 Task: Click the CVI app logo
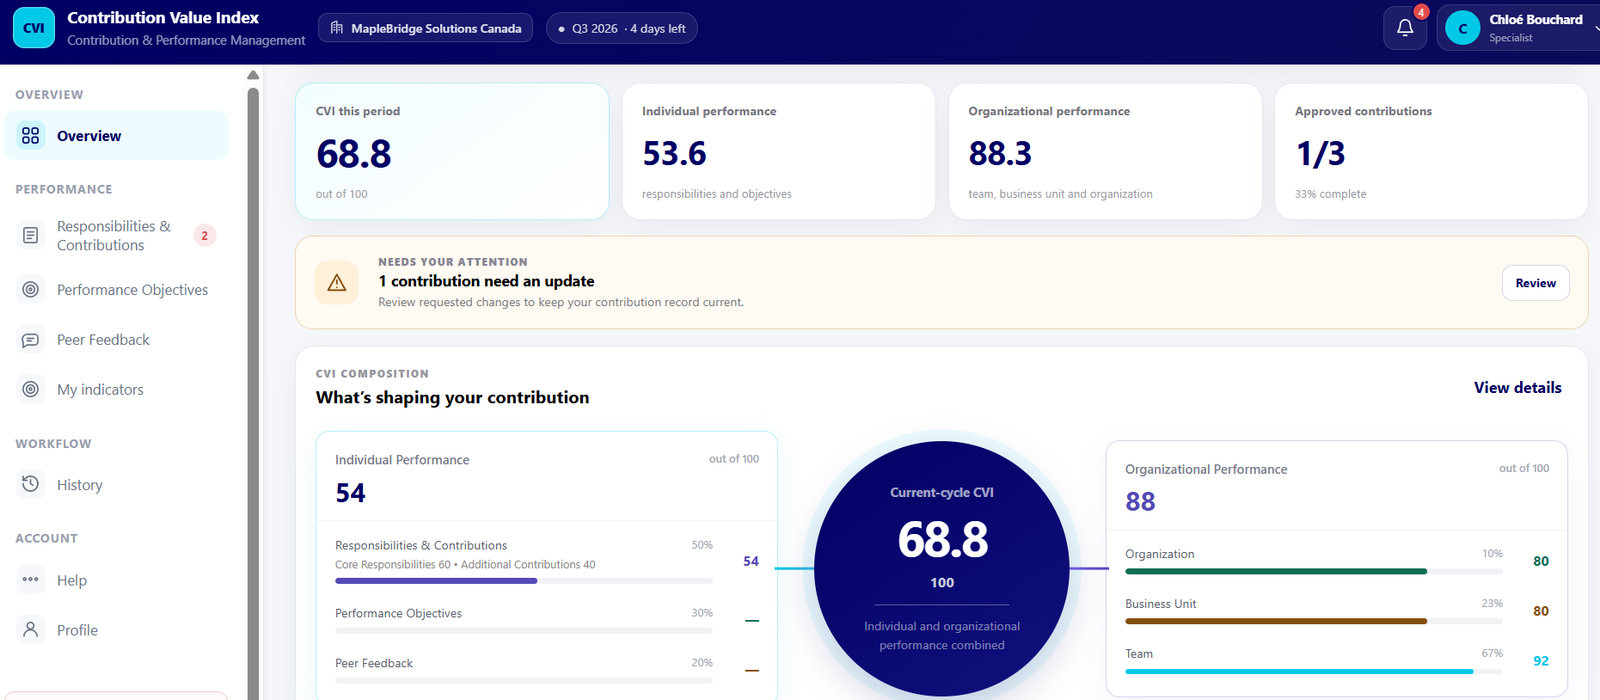click(x=34, y=28)
